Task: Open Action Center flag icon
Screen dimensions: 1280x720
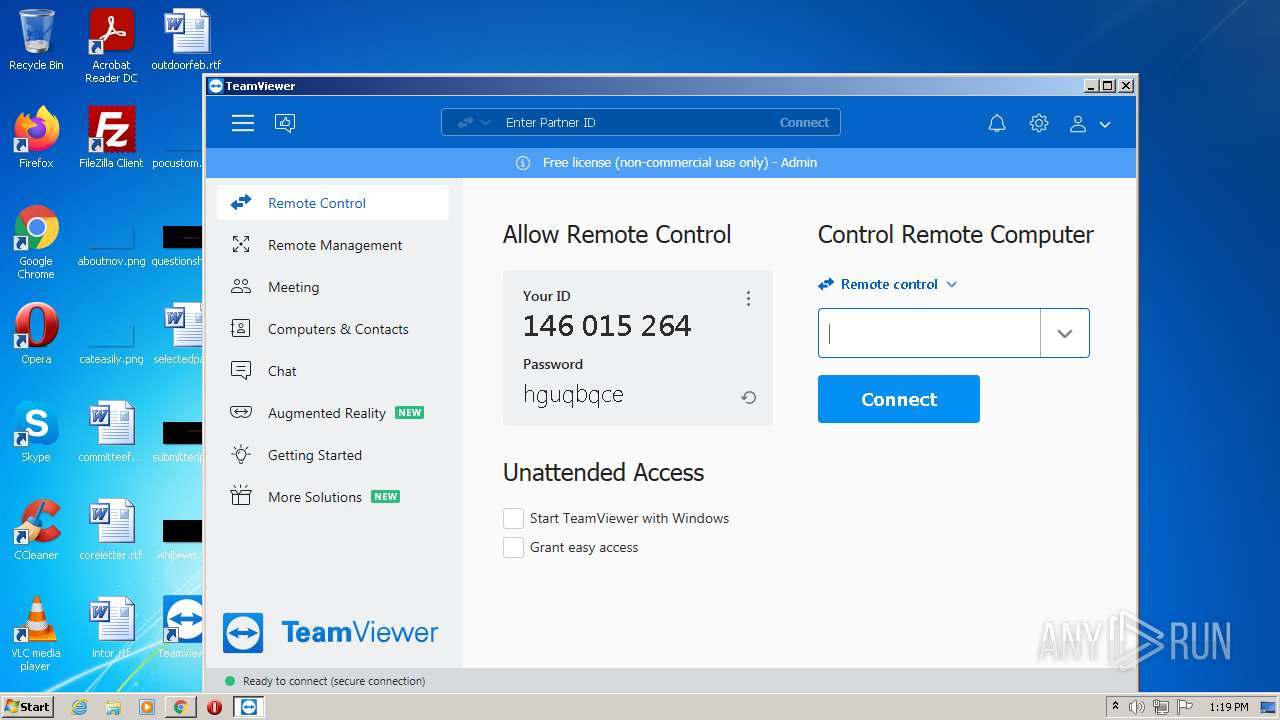Action: [x=1185, y=707]
